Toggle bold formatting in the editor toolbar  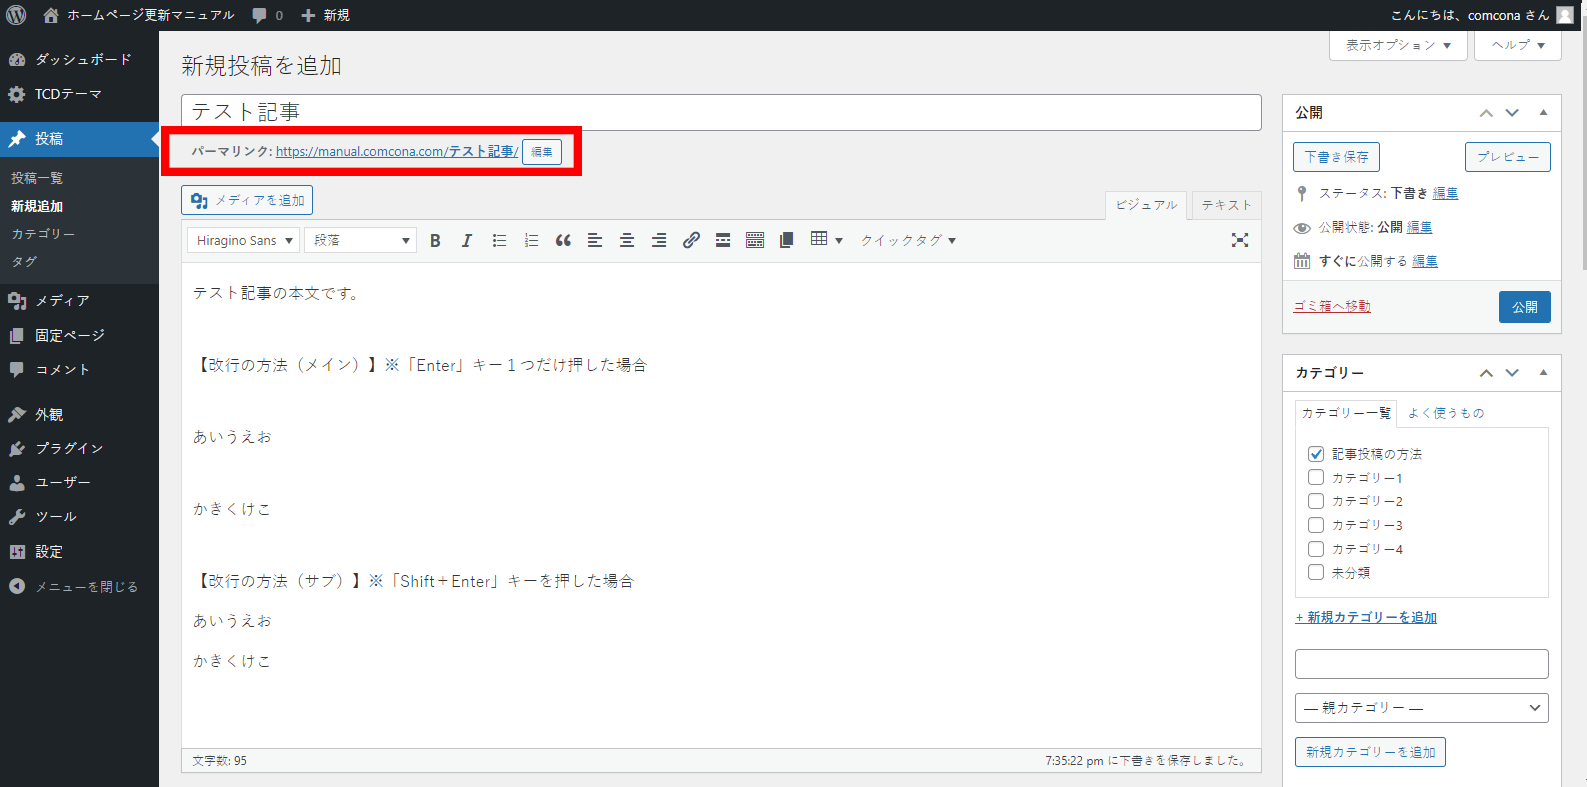(x=435, y=241)
